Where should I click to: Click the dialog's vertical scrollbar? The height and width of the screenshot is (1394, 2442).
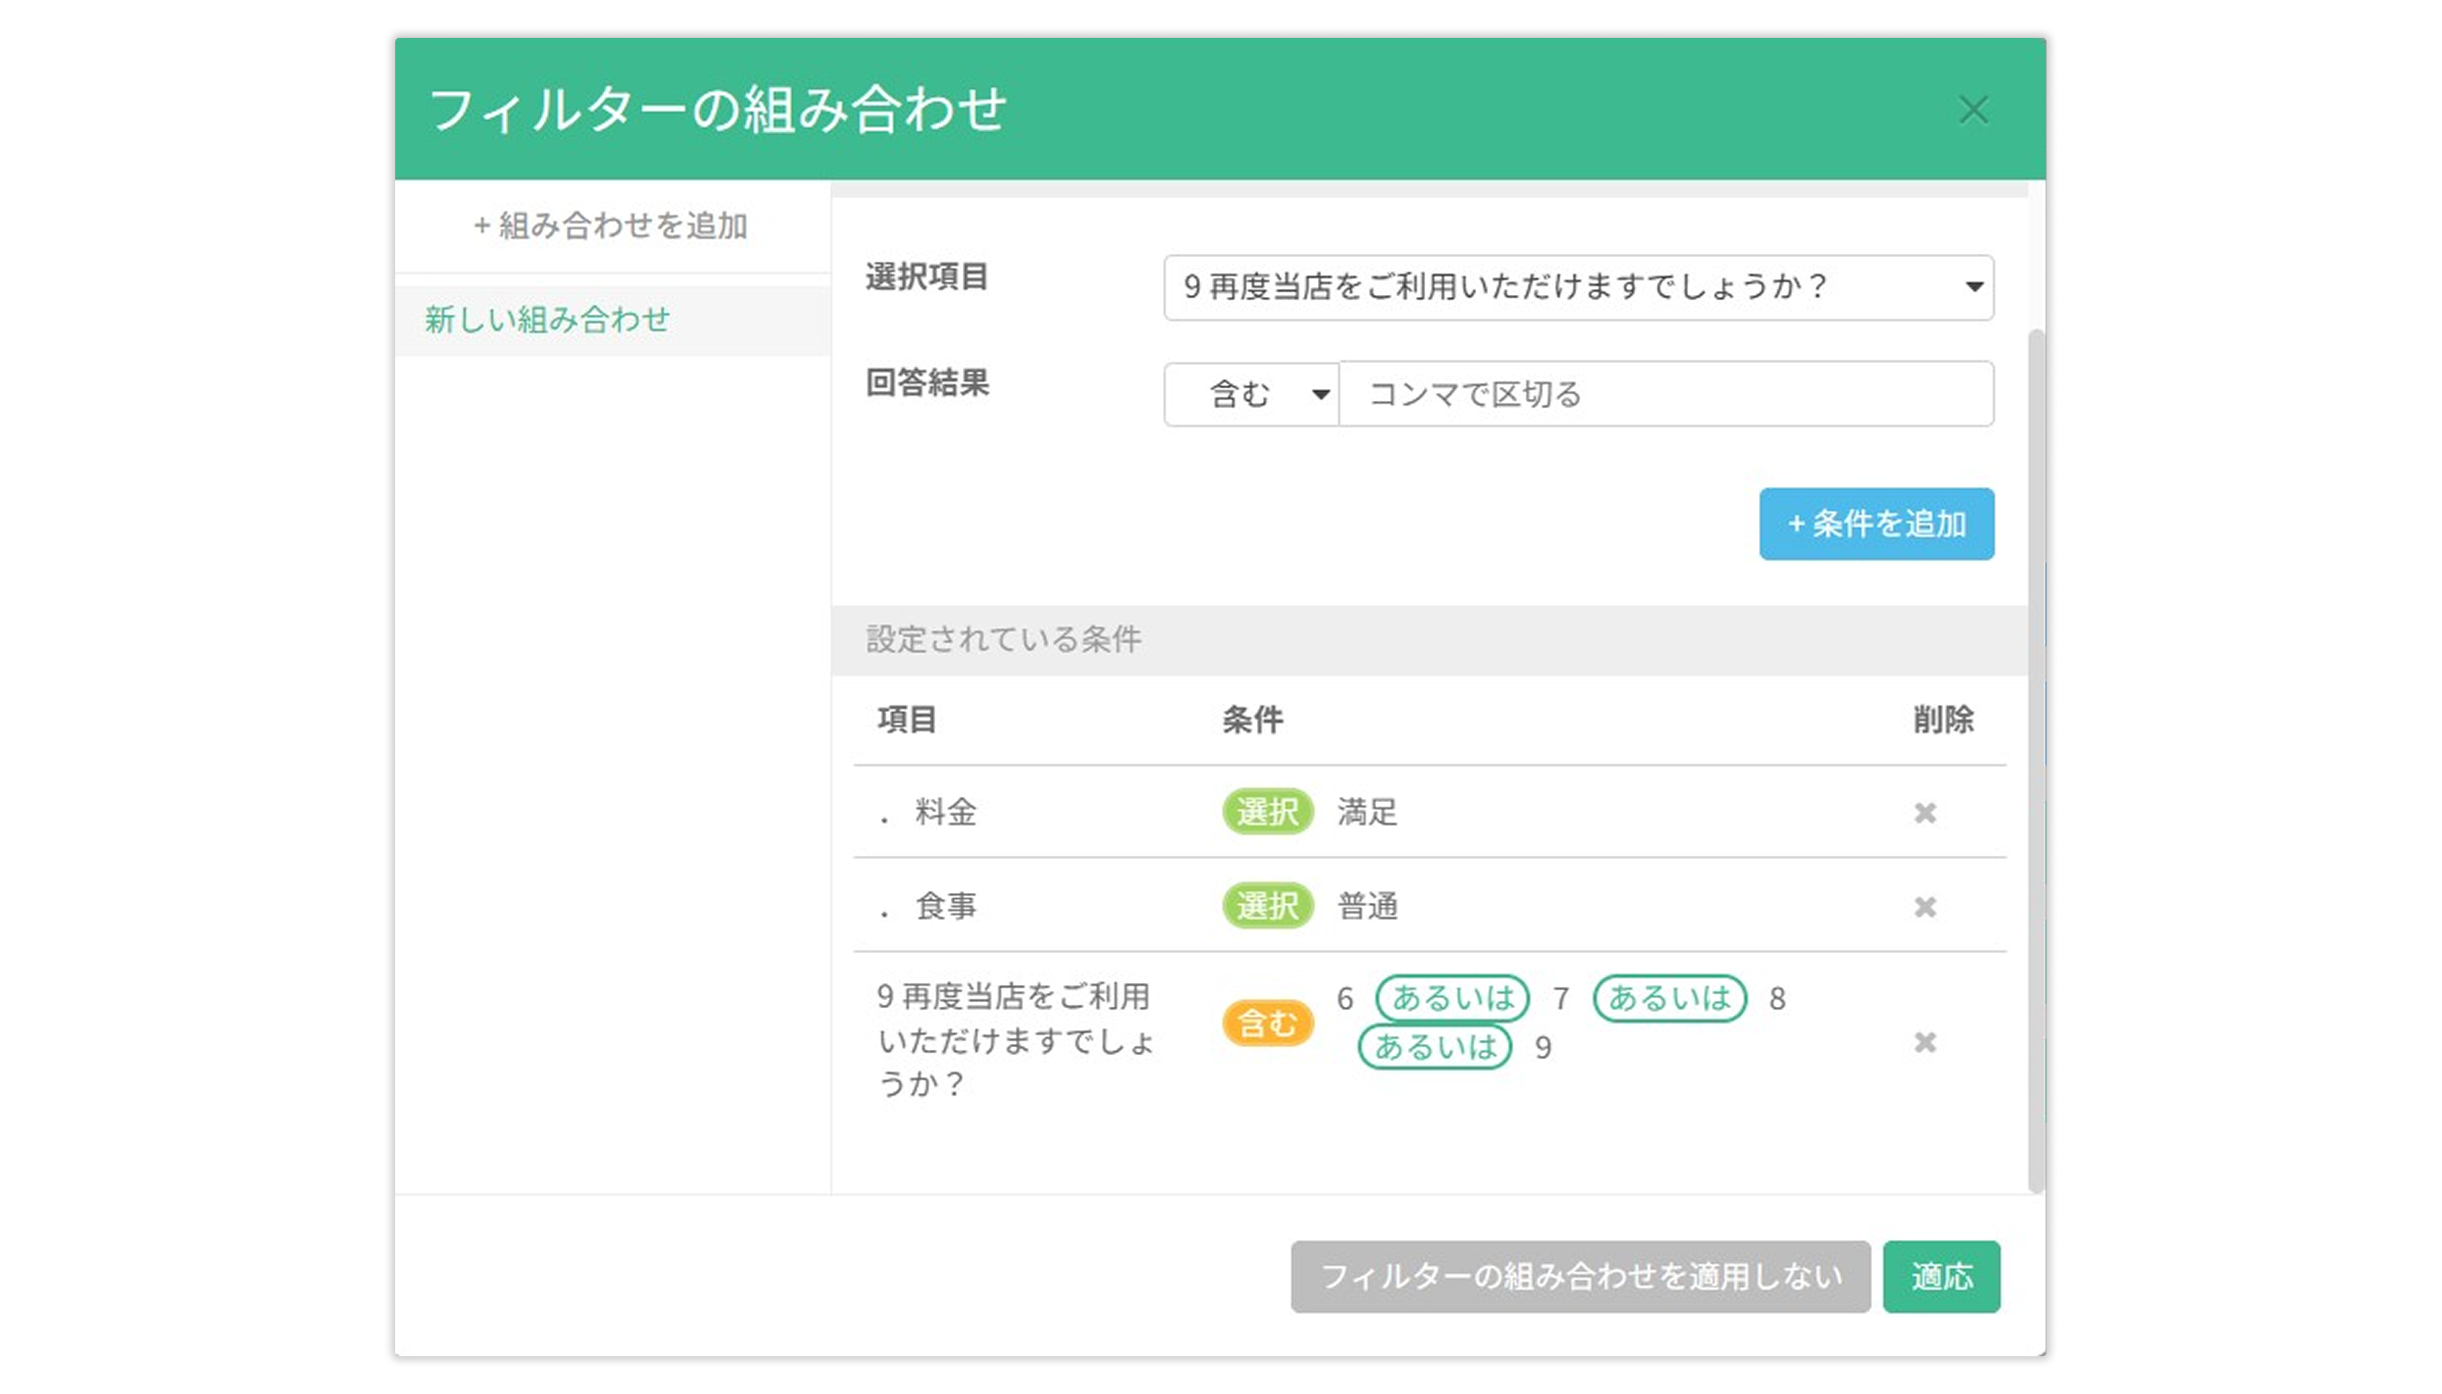[2035, 760]
